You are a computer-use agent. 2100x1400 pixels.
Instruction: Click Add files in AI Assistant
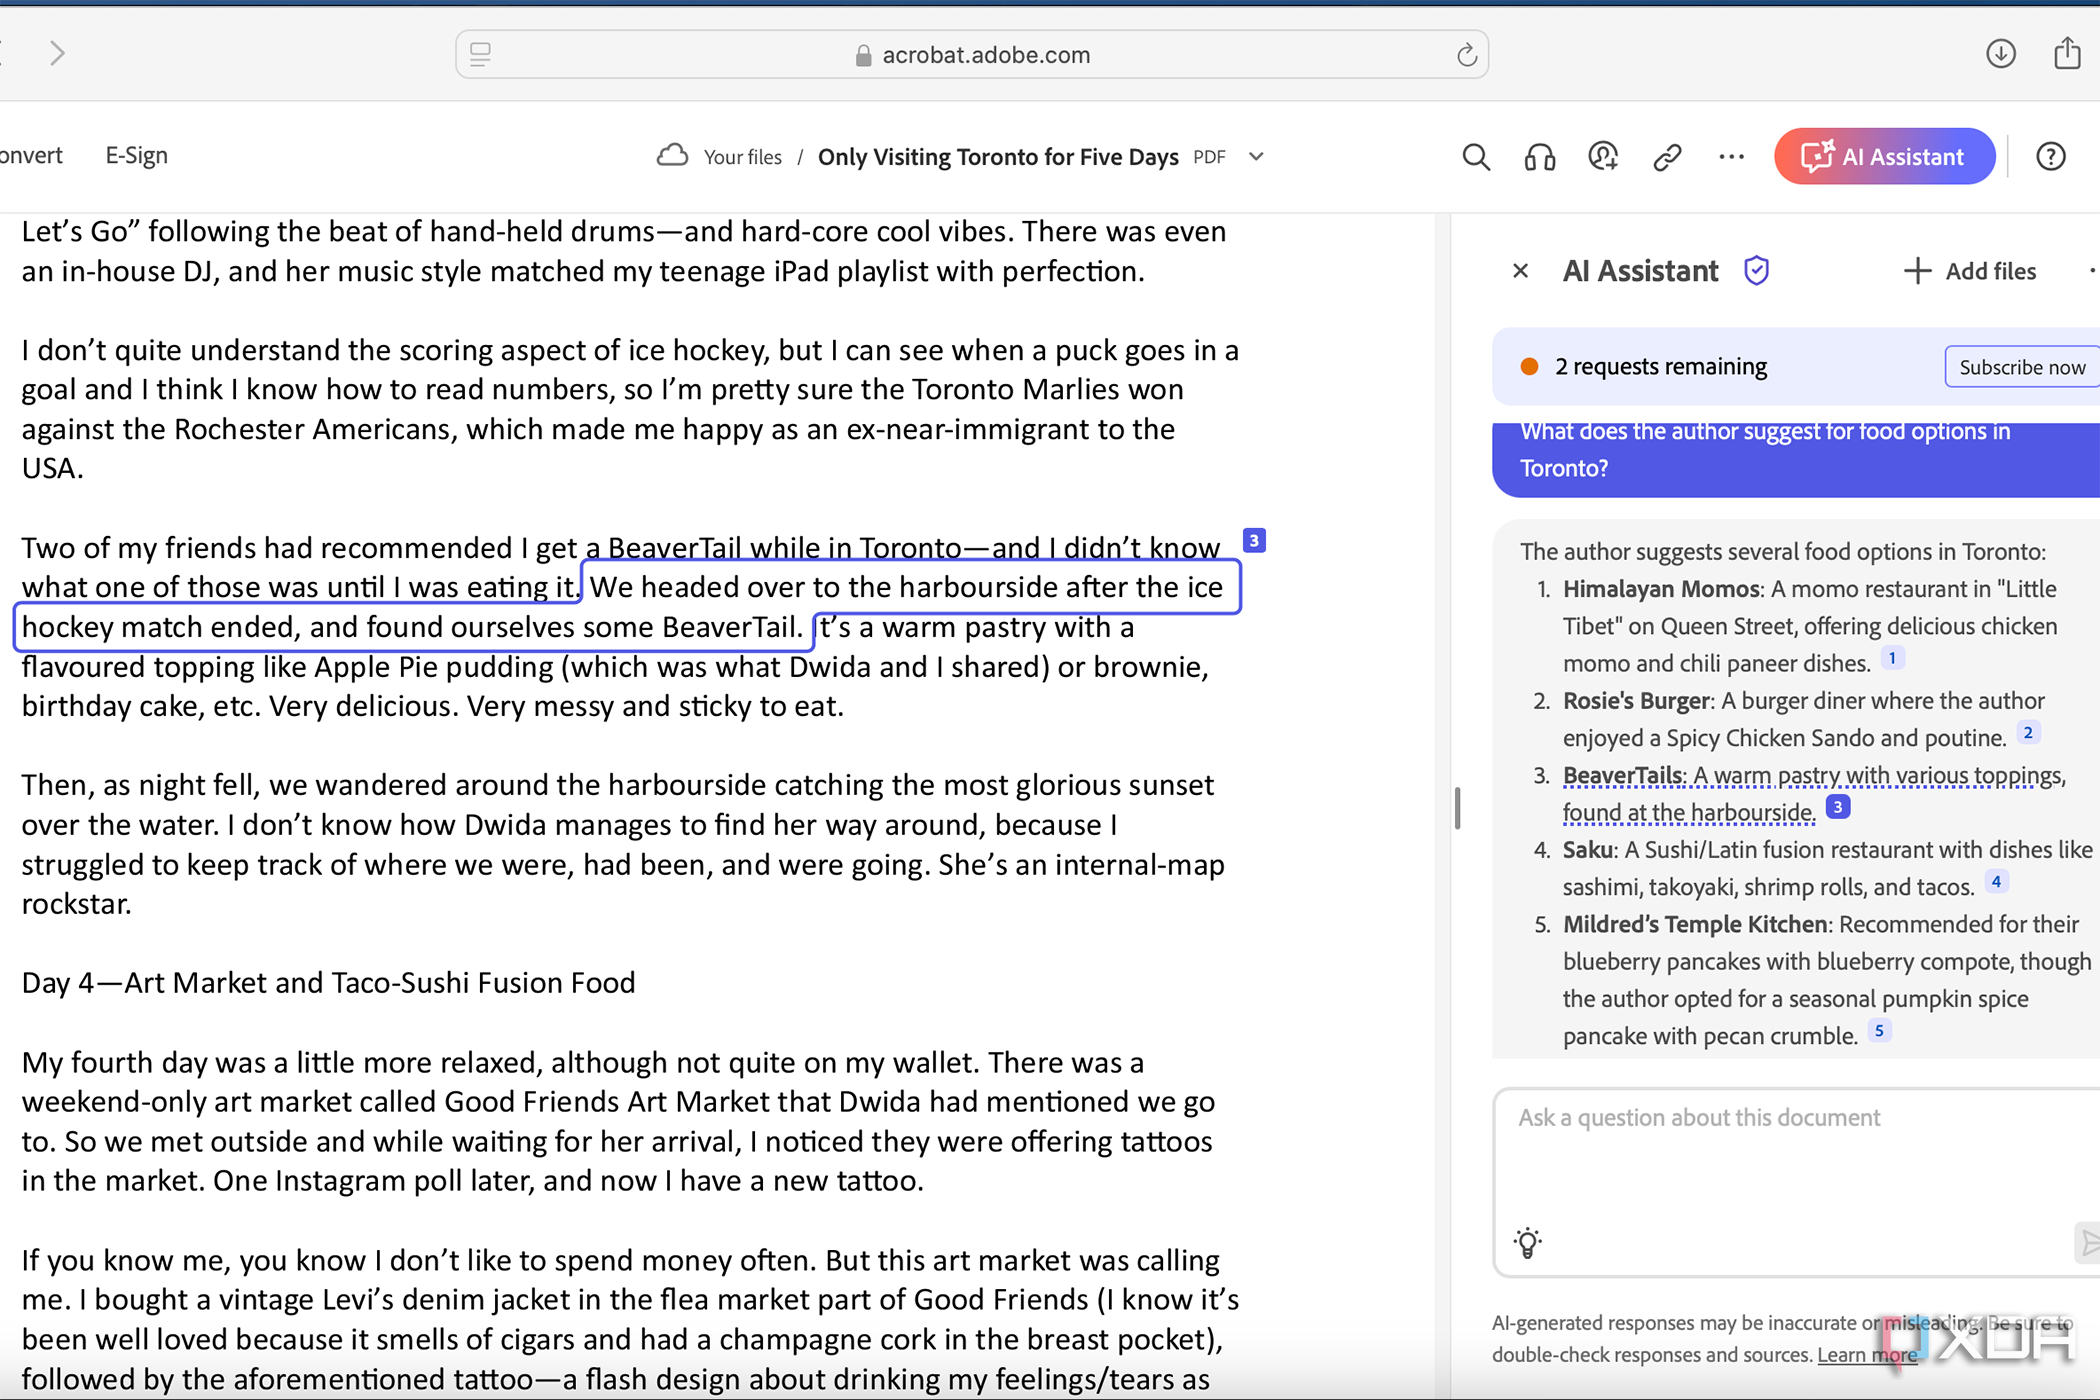click(1969, 271)
